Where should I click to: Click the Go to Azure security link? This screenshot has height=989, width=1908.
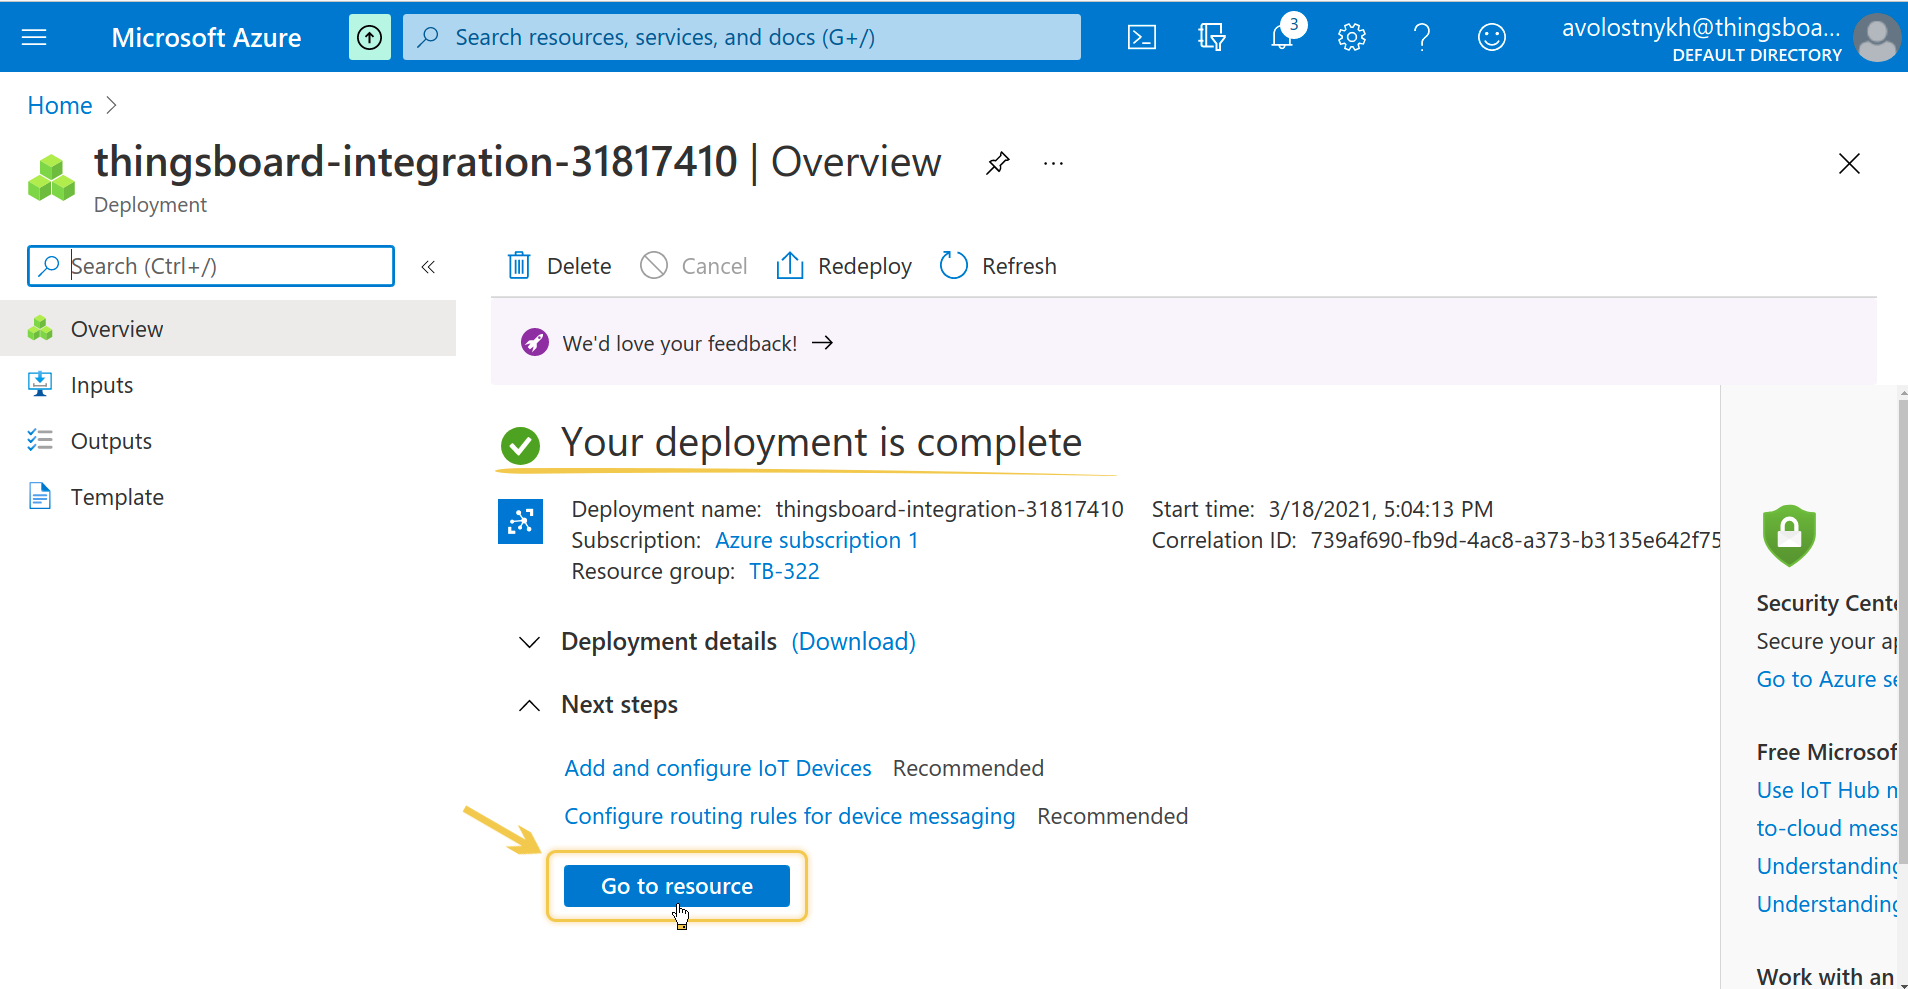pos(1827,679)
